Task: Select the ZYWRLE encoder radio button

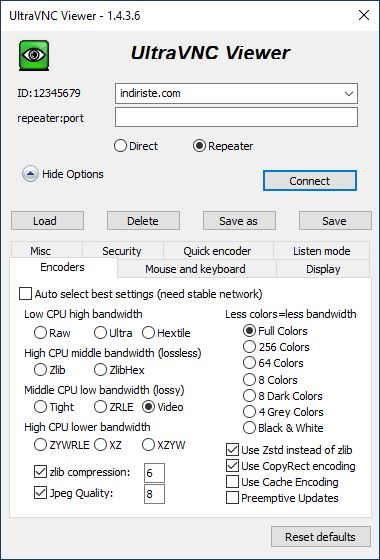Action: (x=40, y=445)
